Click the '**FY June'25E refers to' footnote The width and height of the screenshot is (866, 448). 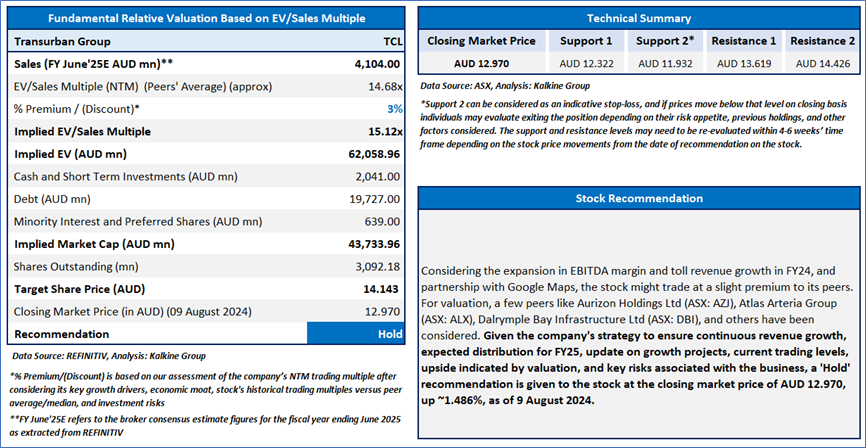[205, 426]
